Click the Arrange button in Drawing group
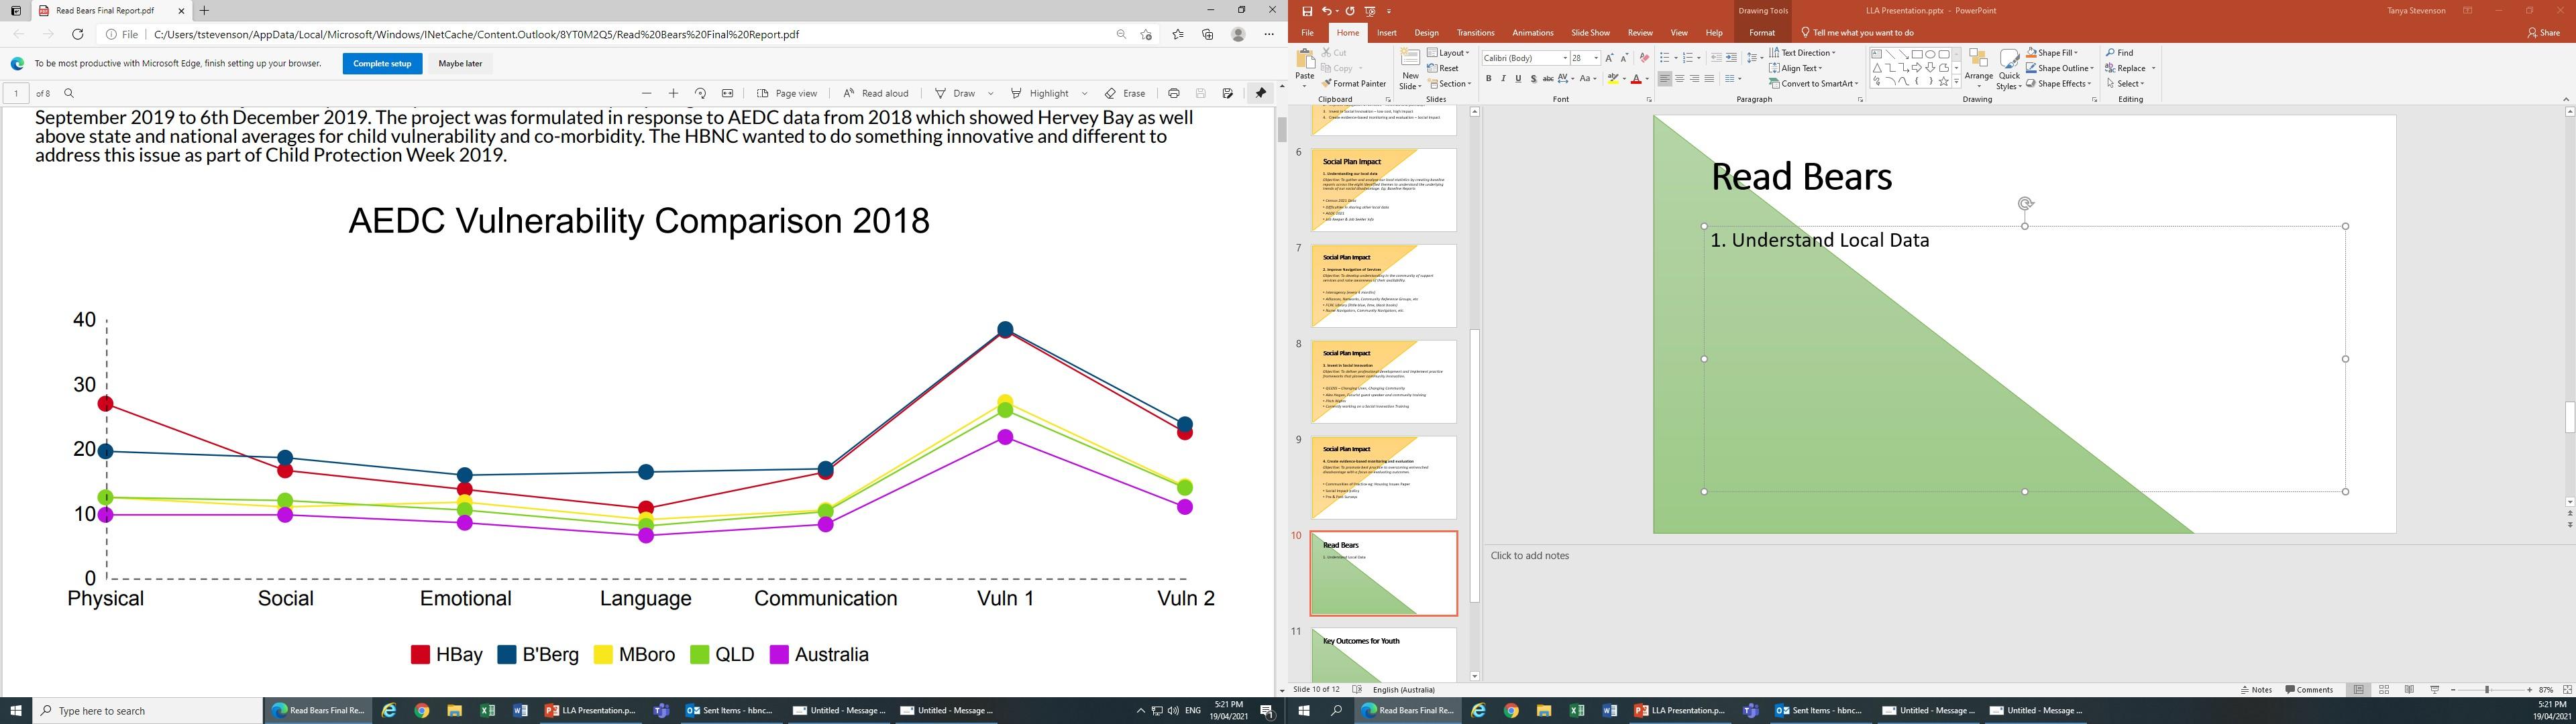Viewport: 2576px width, 724px height. coord(1978,67)
